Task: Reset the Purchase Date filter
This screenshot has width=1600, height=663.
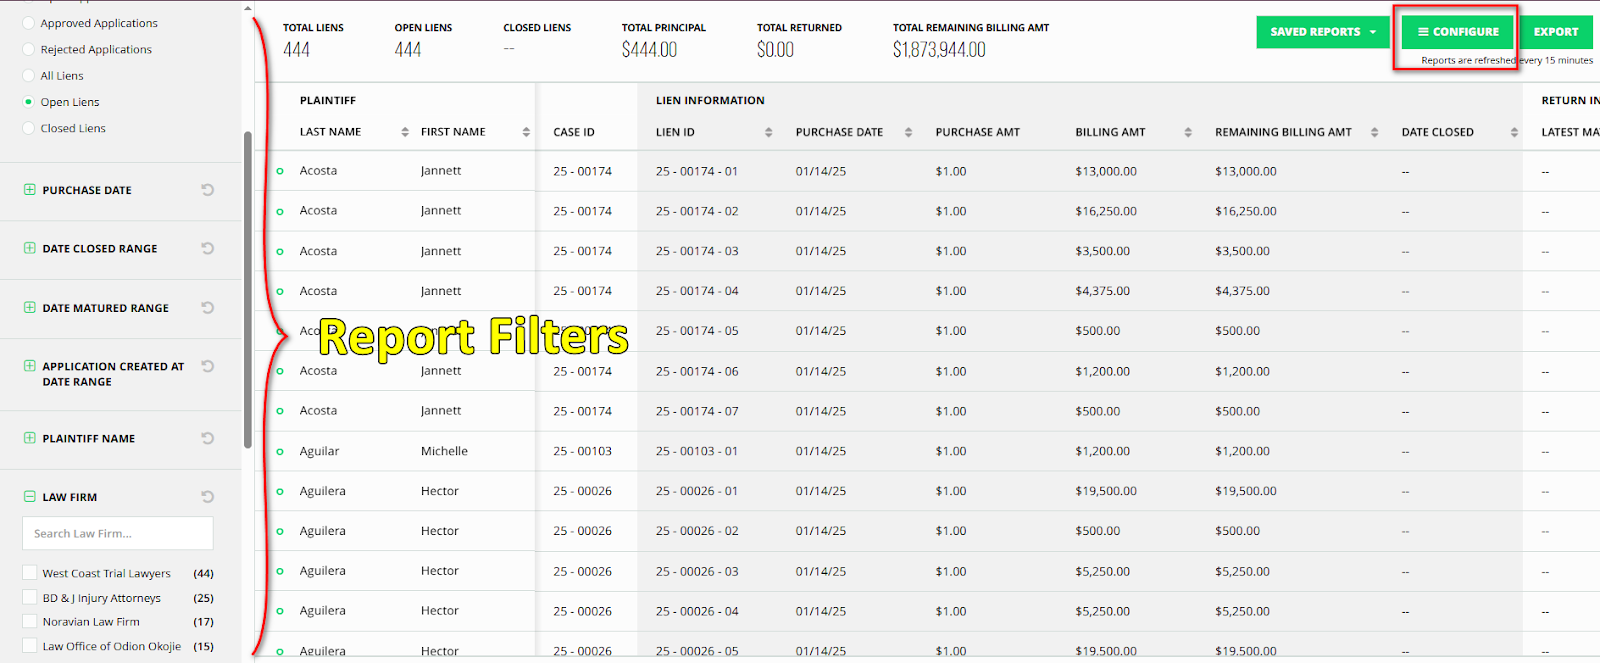Action: click(x=208, y=190)
